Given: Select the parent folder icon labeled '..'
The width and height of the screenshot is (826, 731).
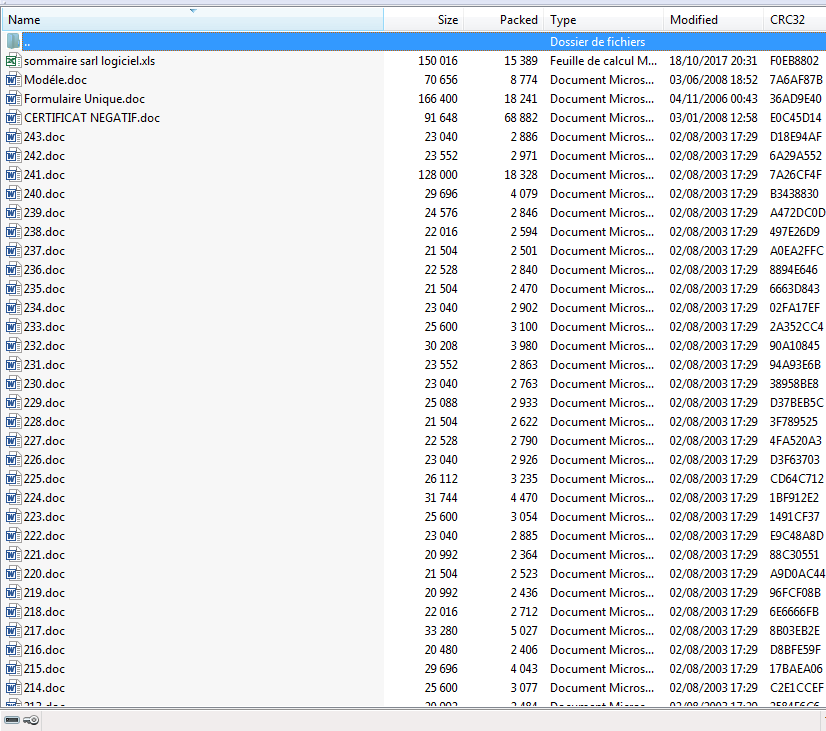Looking at the screenshot, I should click(x=13, y=42).
